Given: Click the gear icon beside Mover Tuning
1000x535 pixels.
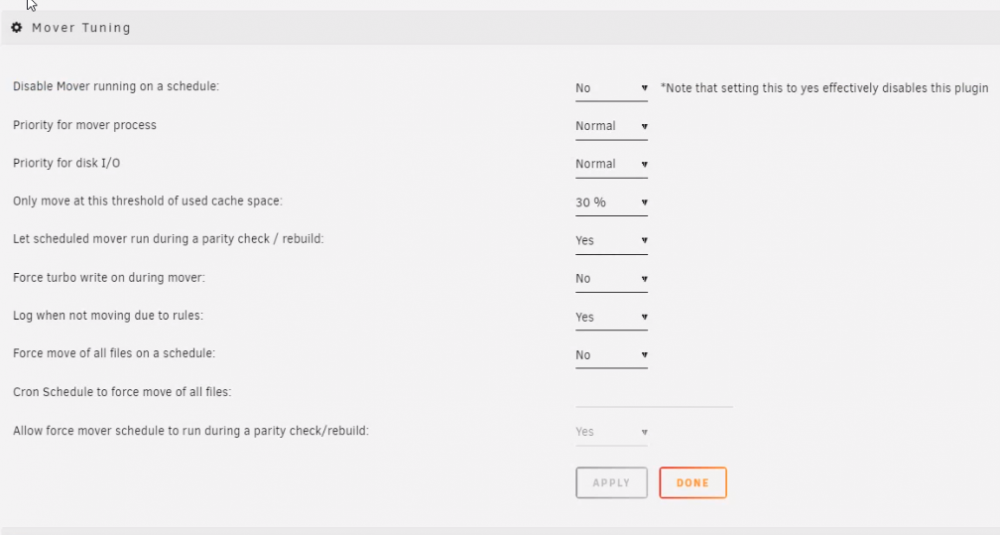Looking at the screenshot, I should 17,27.
